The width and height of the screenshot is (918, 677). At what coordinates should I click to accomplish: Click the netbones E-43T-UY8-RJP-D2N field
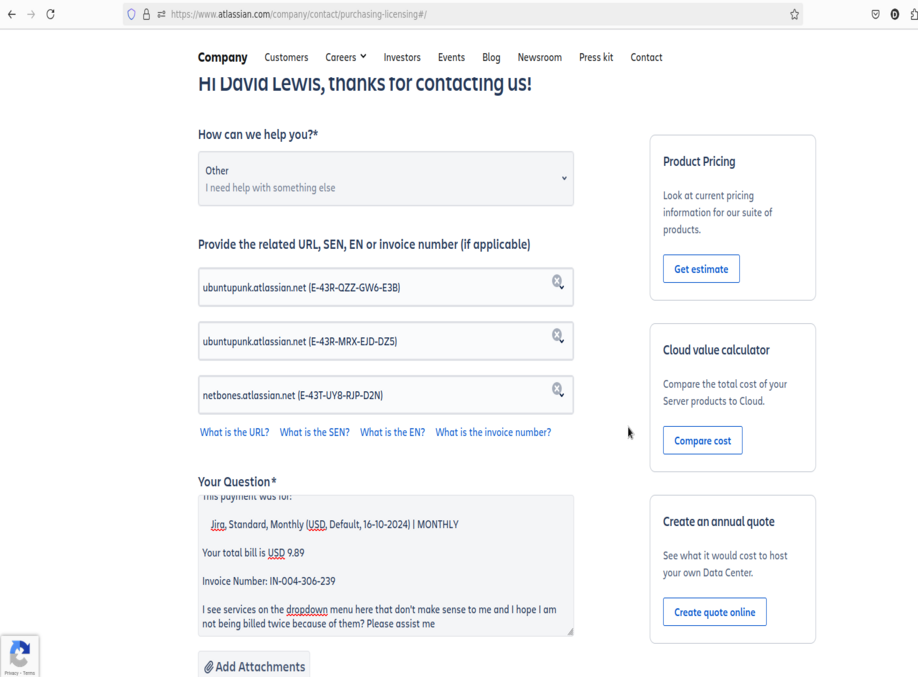[x=386, y=395]
